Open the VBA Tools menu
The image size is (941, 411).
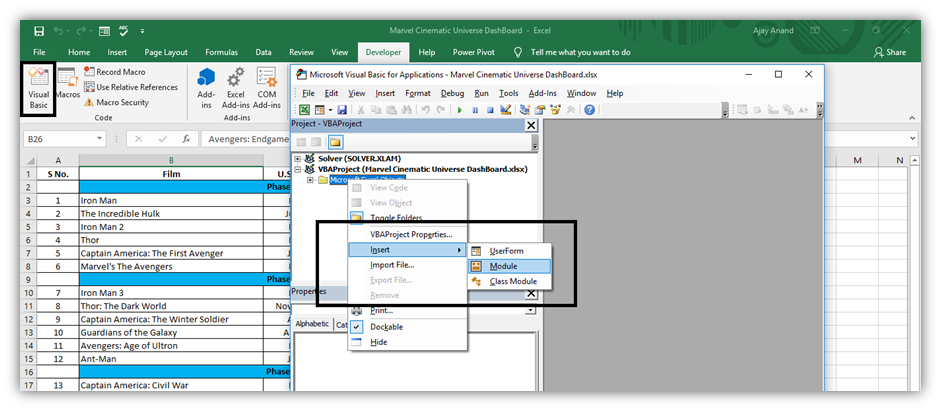point(508,93)
